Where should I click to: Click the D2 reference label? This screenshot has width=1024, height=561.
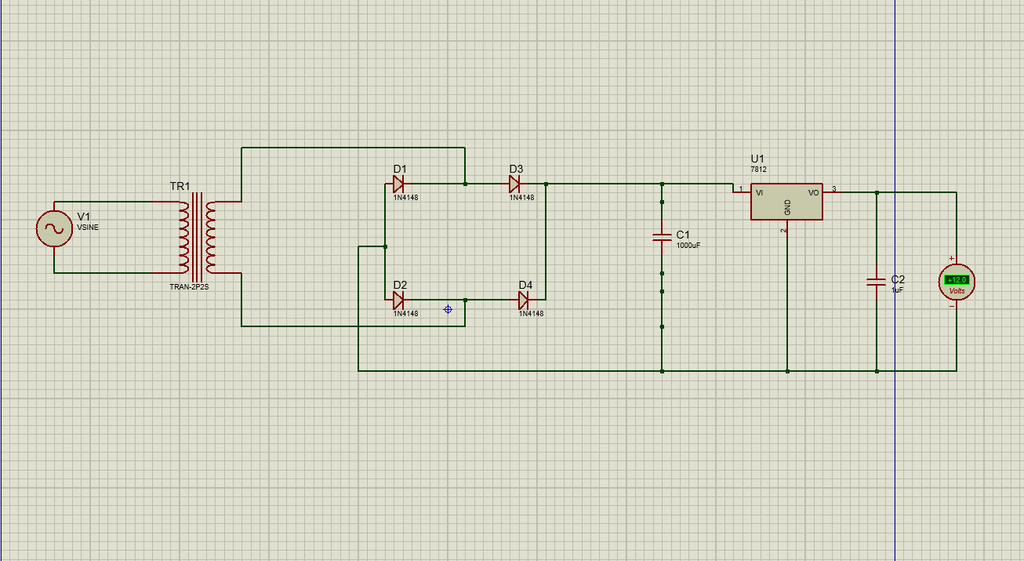[400, 285]
